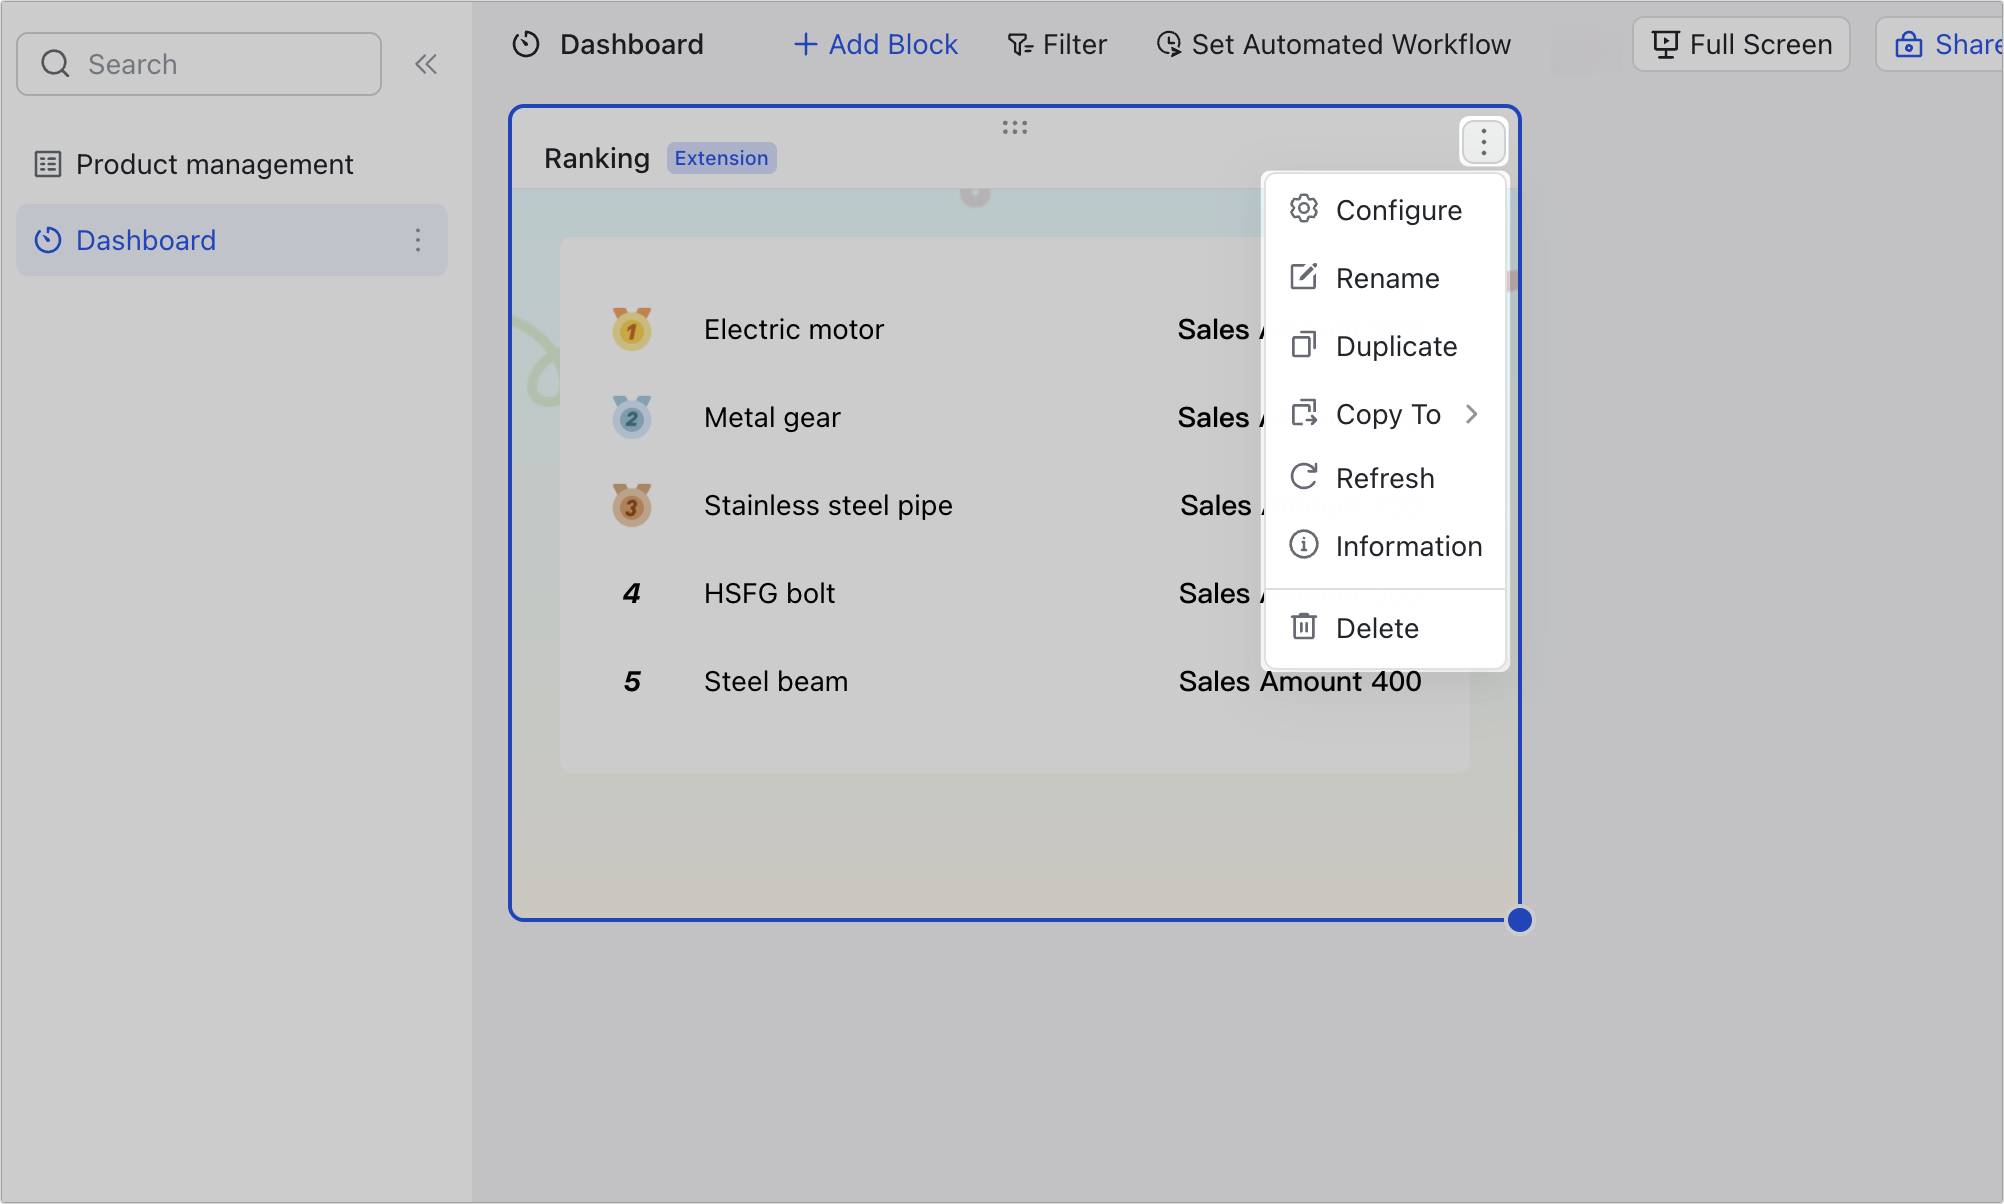Open the three-dot menu next to Dashboard
The width and height of the screenshot is (2004, 1204).
pos(418,240)
